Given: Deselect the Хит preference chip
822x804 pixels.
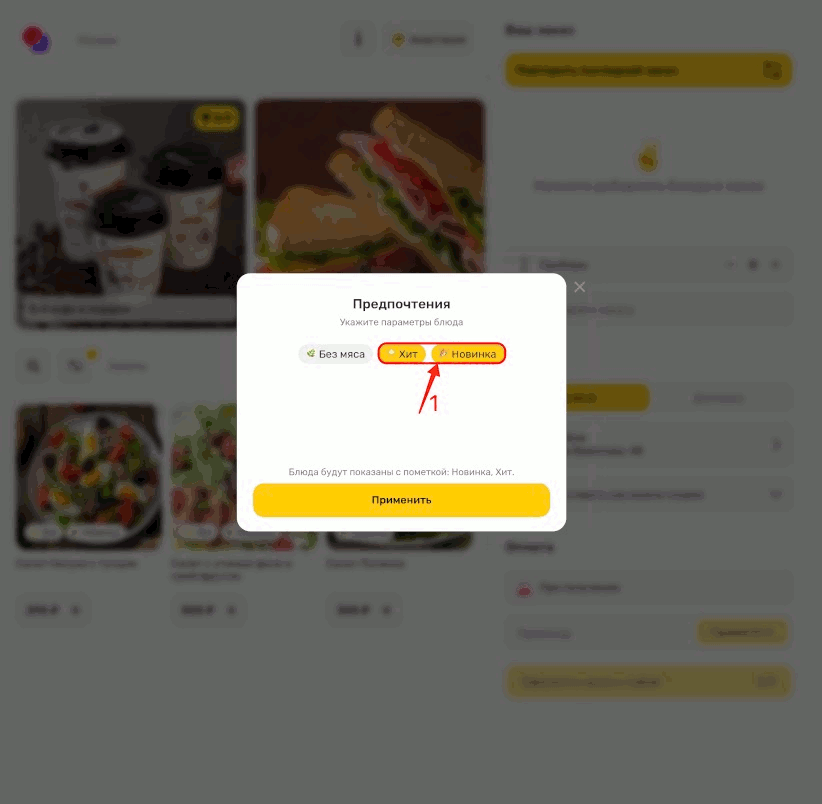Looking at the screenshot, I should point(403,354).
